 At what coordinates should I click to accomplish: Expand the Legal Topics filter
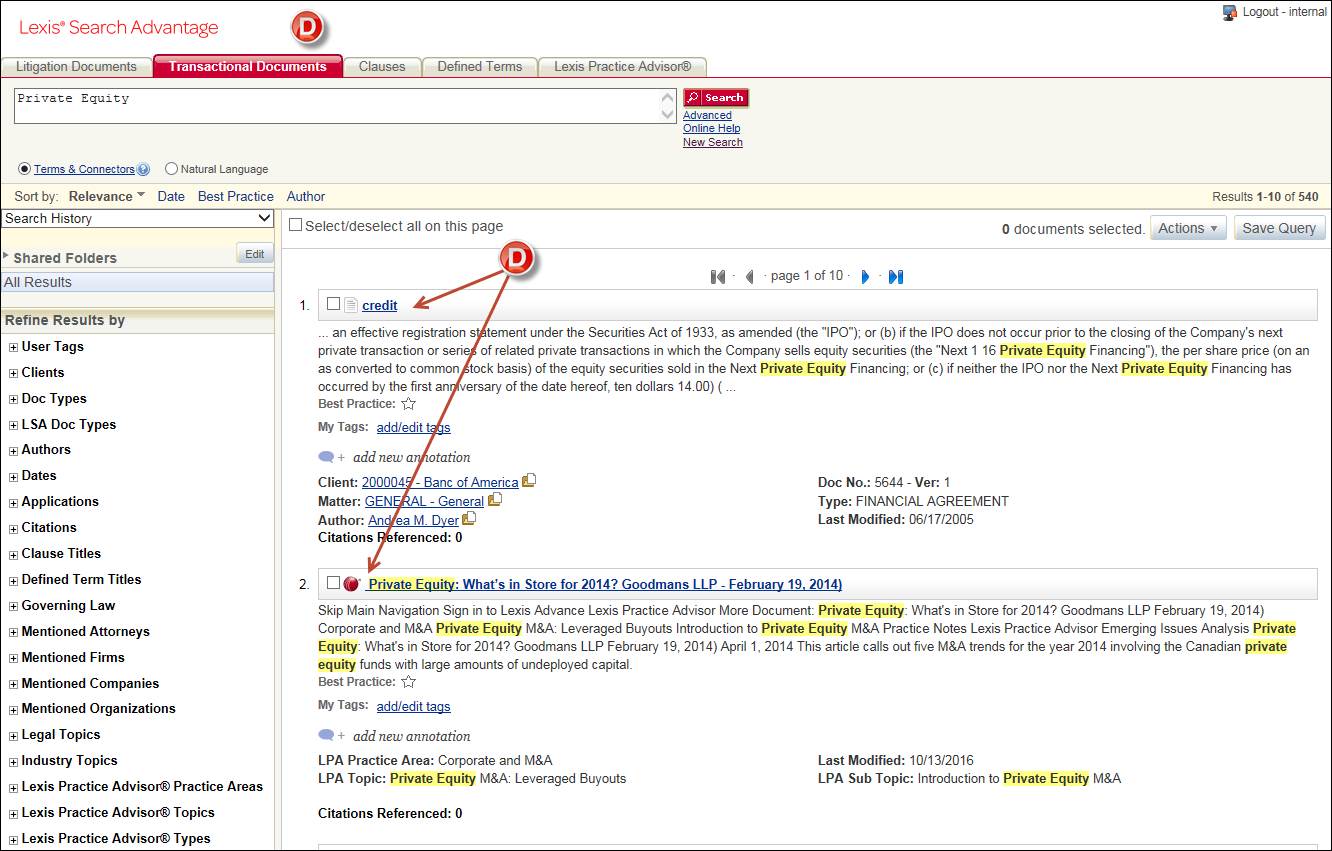13,735
